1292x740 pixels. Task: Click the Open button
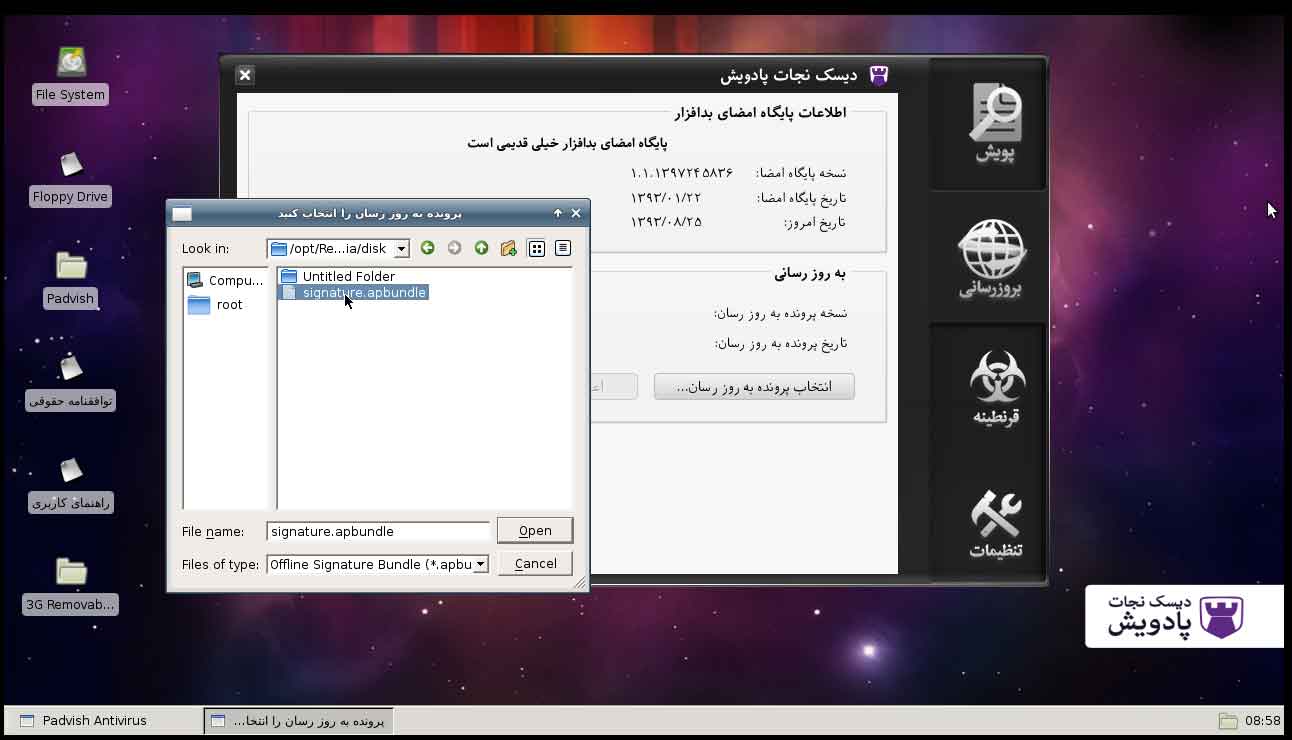click(x=535, y=530)
